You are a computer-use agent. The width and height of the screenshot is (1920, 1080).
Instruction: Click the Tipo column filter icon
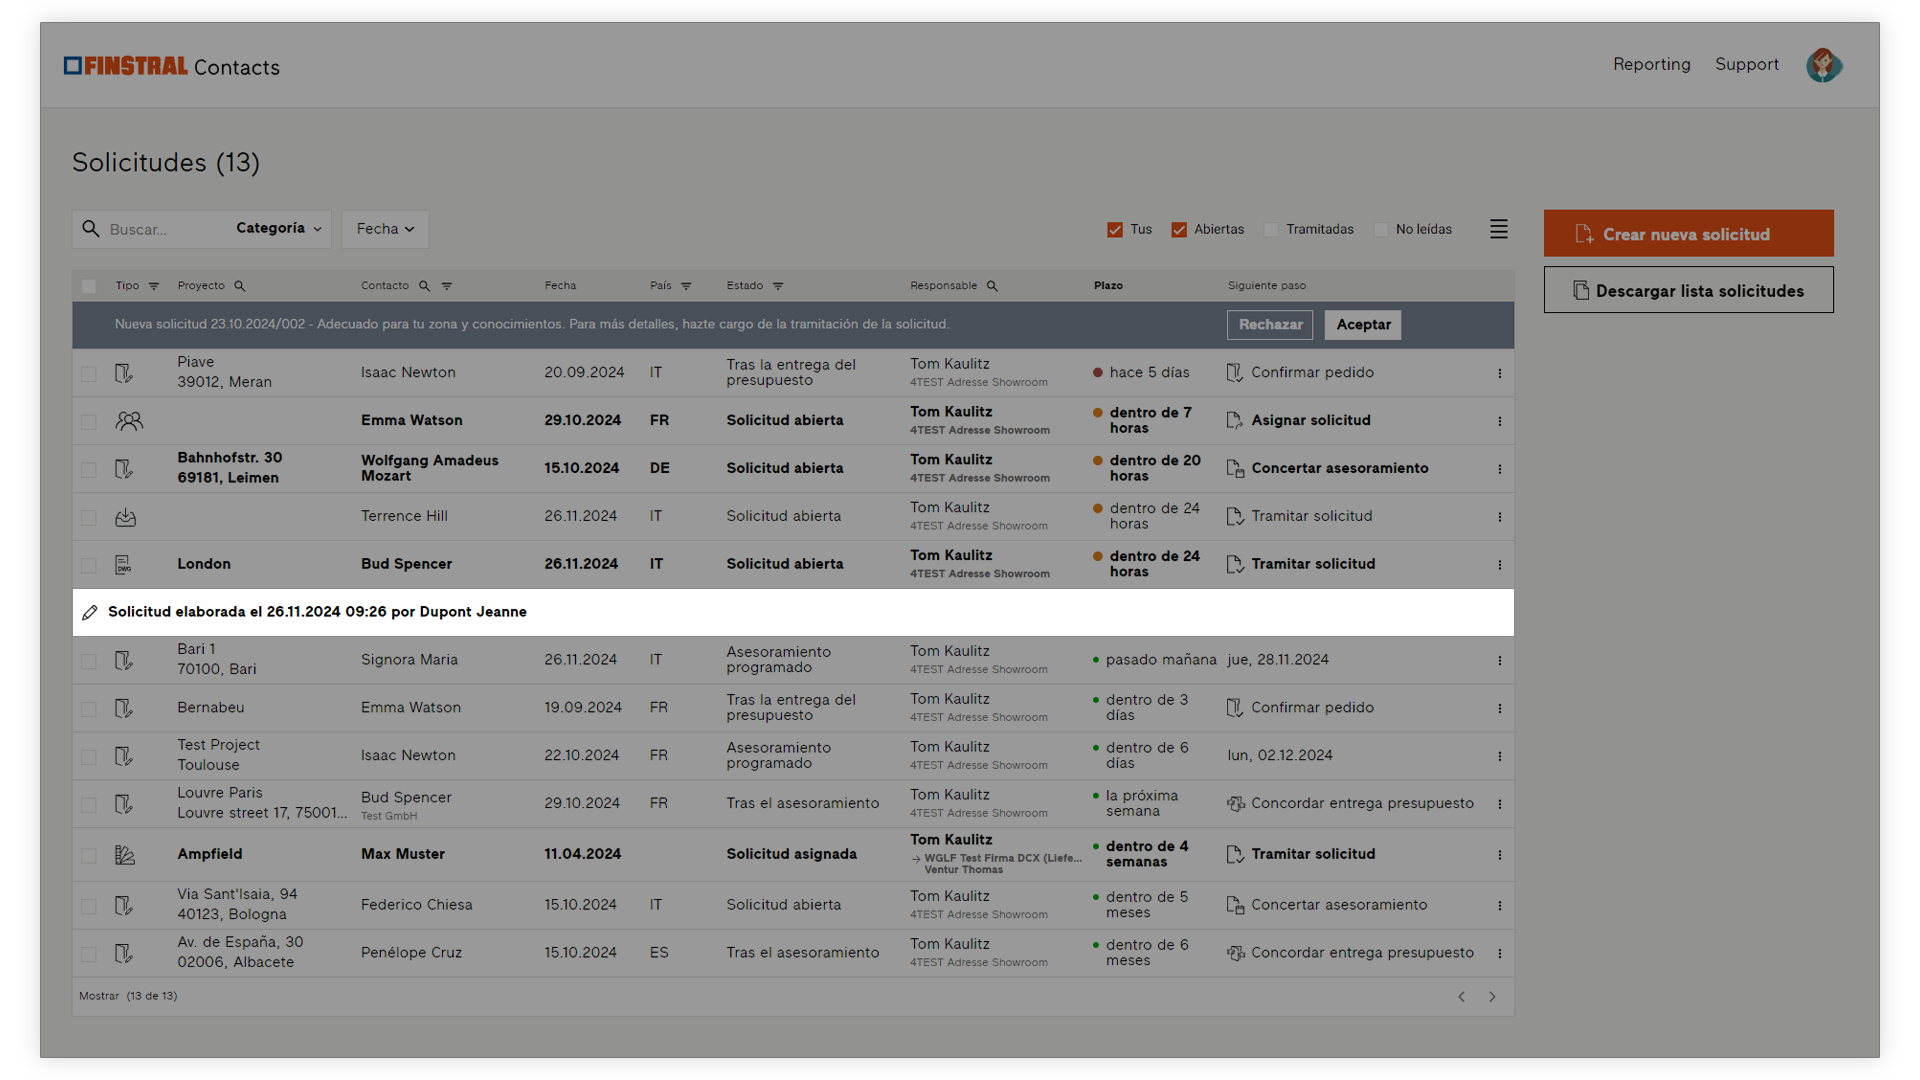tap(154, 286)
